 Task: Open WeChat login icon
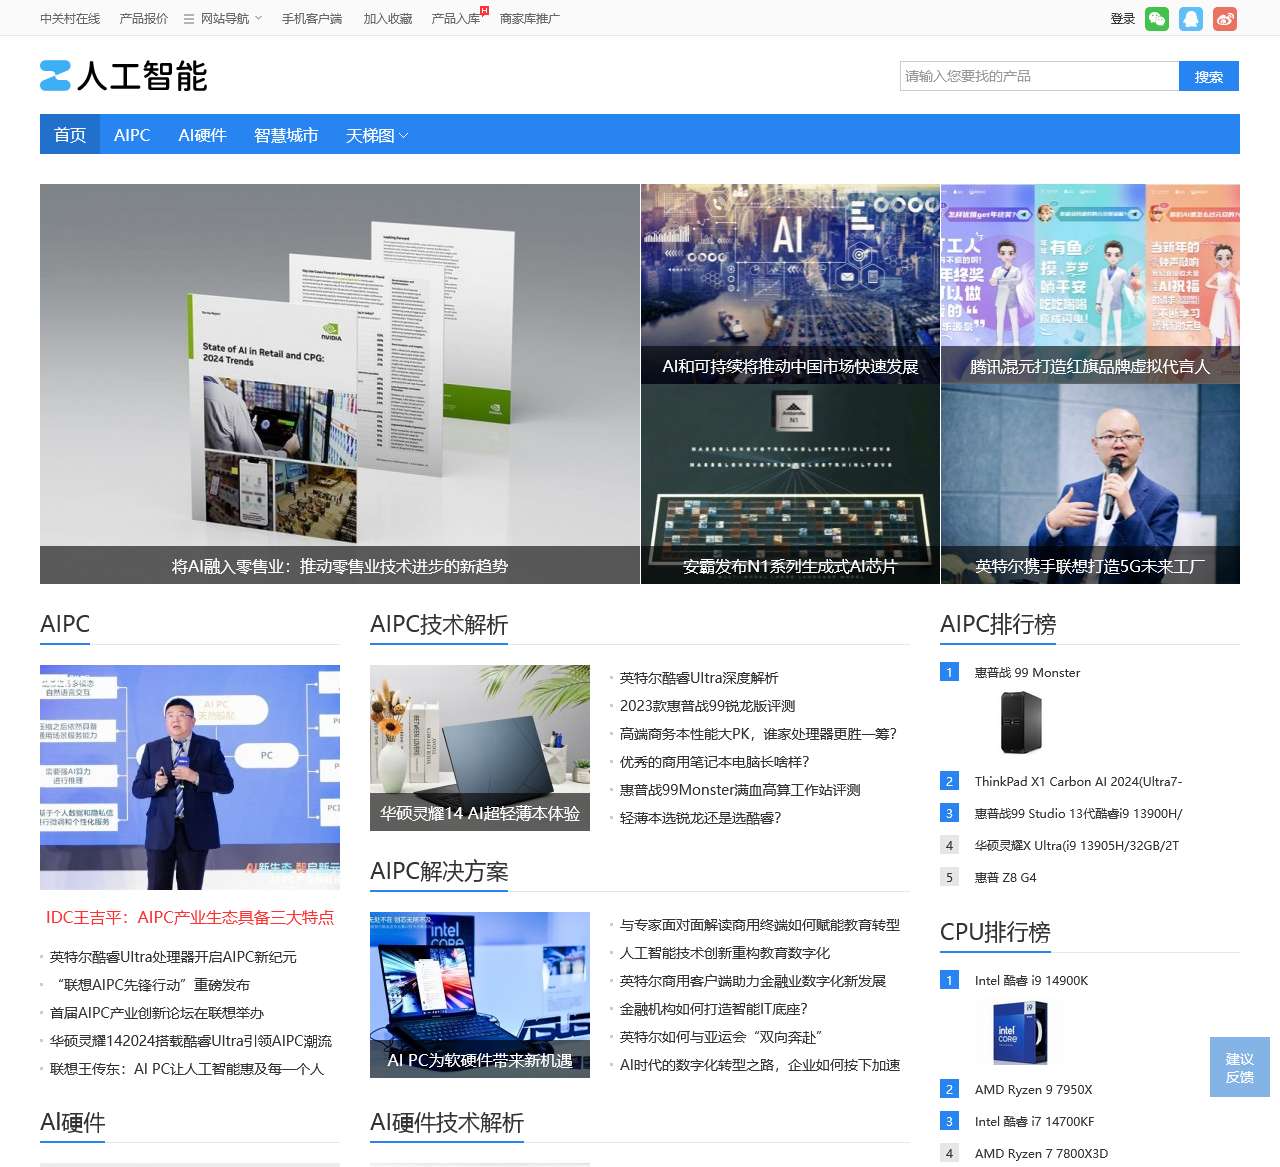coord(1157,18)
